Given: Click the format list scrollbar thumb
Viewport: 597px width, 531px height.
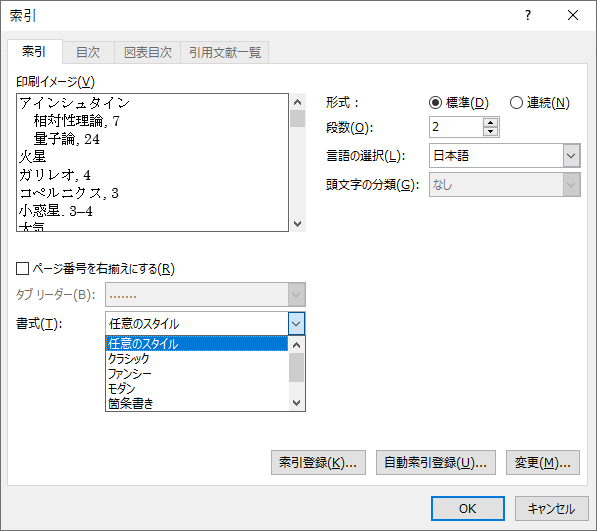Looking at the screenshot, I should click(x=296, y=367).
